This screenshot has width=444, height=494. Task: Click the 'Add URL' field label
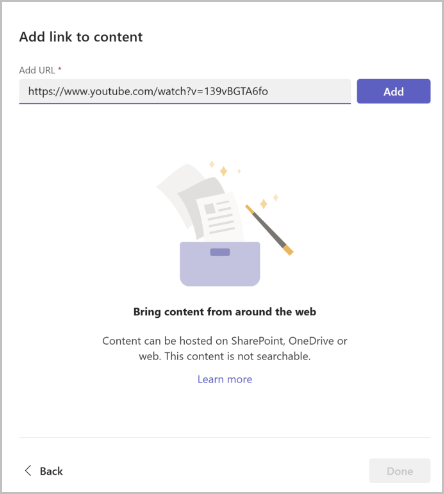point(37,70)
